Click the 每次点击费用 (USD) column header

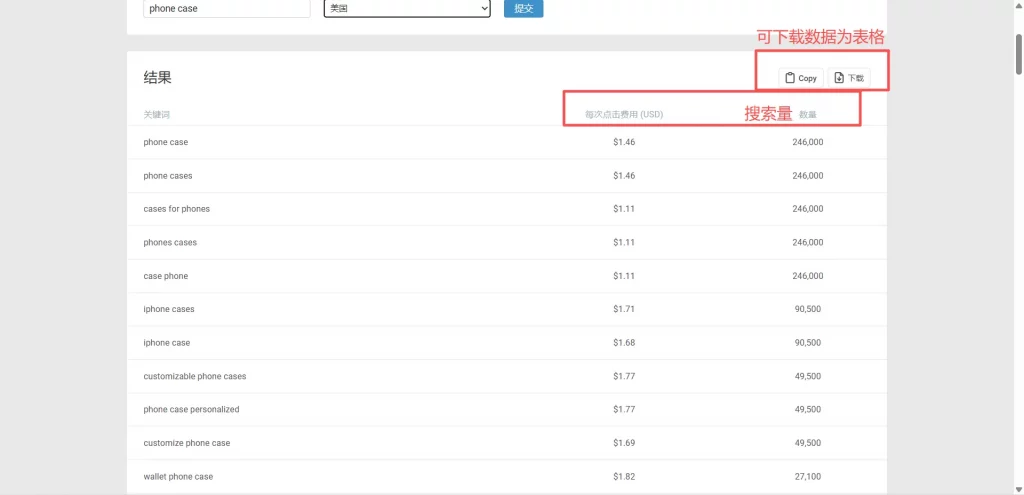click(x=624, y=115)
